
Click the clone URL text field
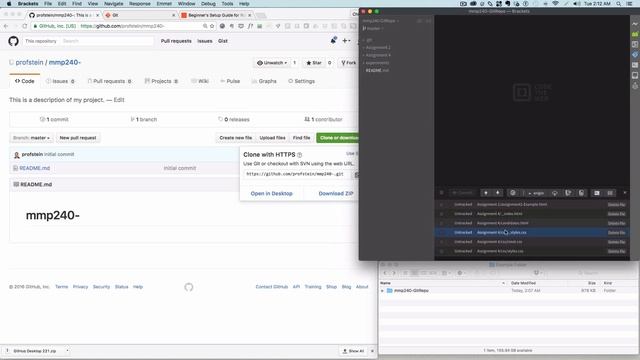point(298,174)
